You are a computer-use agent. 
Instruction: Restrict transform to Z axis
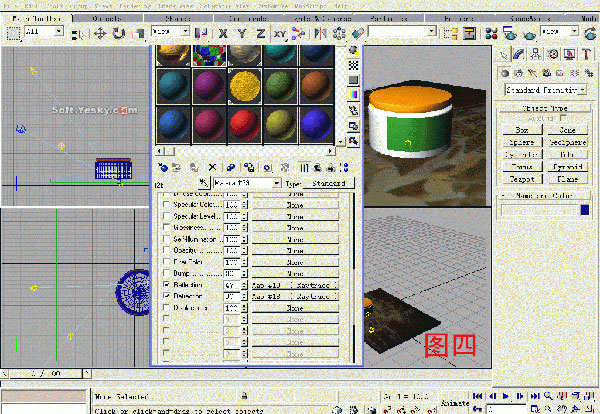pyautogui.click(x=261, y=33)
